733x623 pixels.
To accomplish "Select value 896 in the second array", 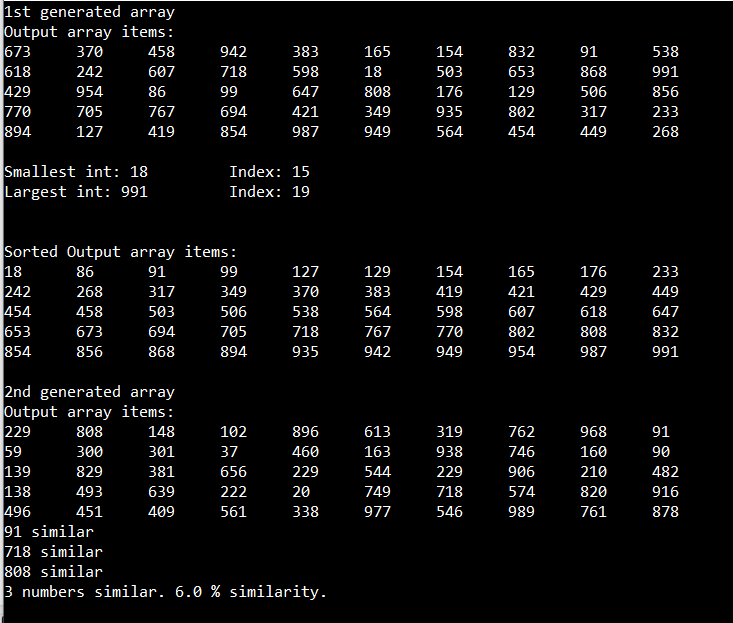I will point(305,432).
